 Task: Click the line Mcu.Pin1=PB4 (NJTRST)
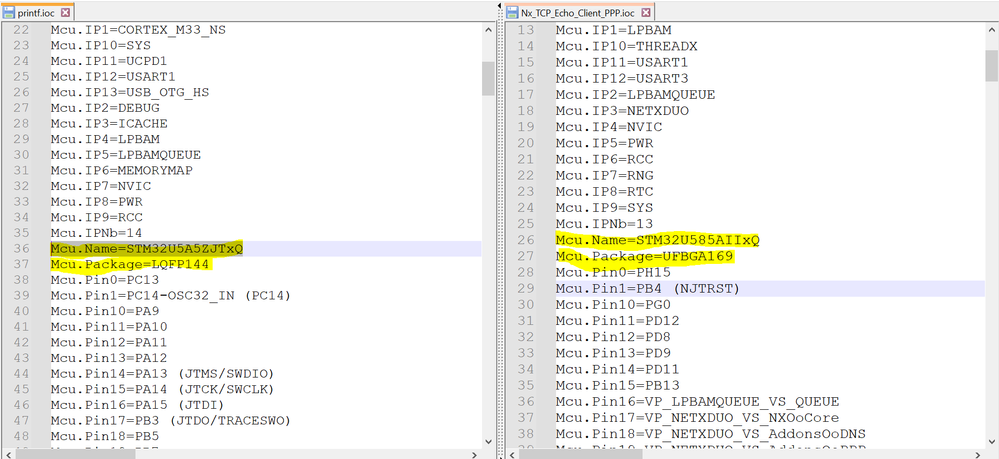pos(647,289)
